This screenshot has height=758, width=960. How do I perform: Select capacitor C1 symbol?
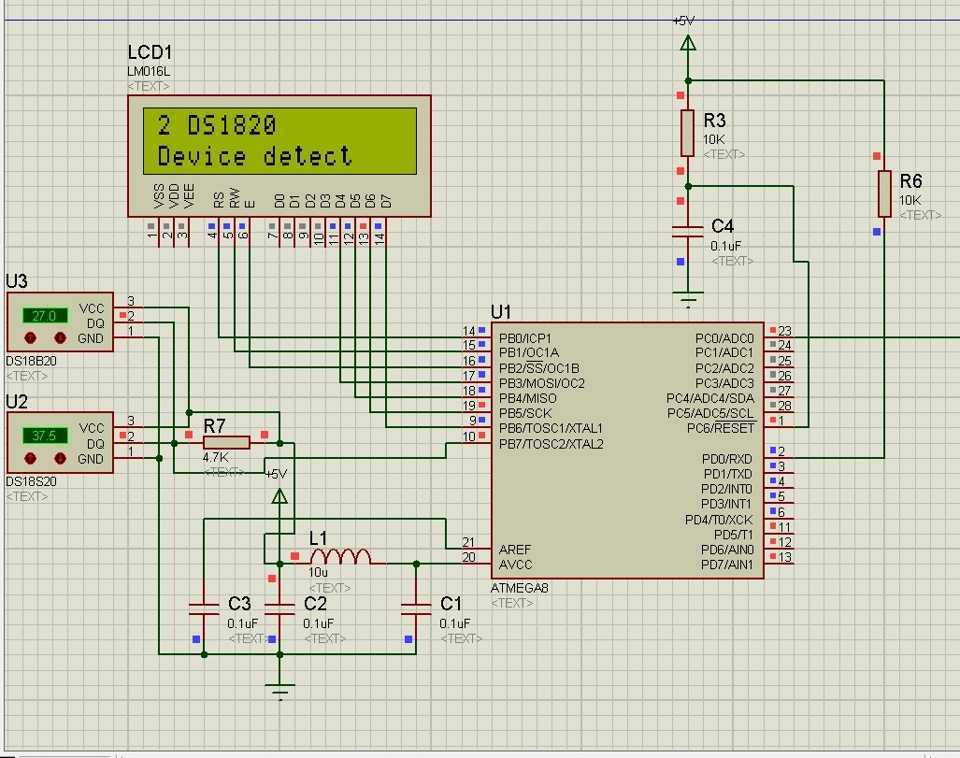[x=416, y=608]
